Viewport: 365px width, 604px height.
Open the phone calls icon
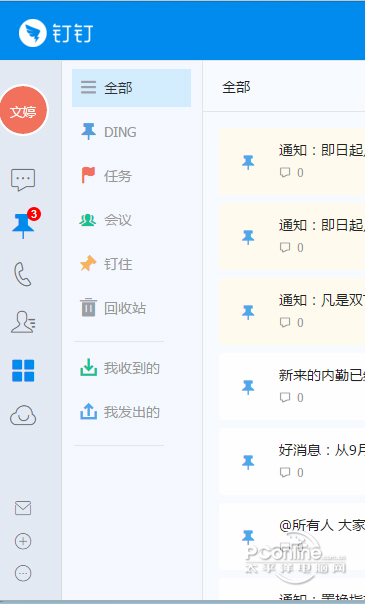(23, 274)
